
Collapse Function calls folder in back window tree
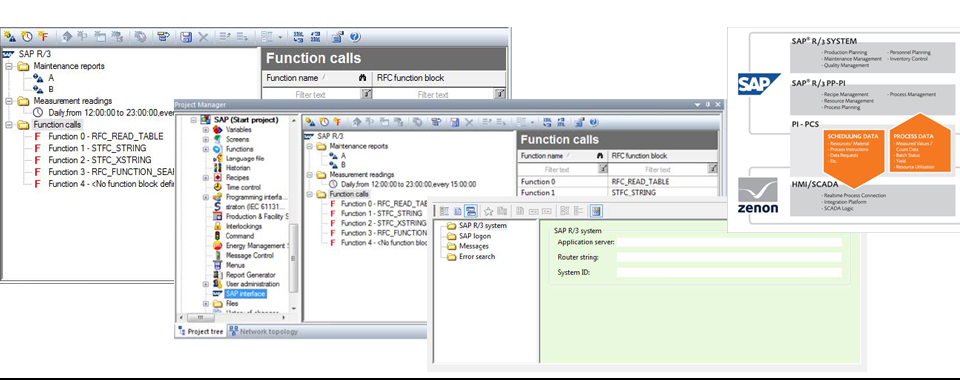tap(9, 125)
